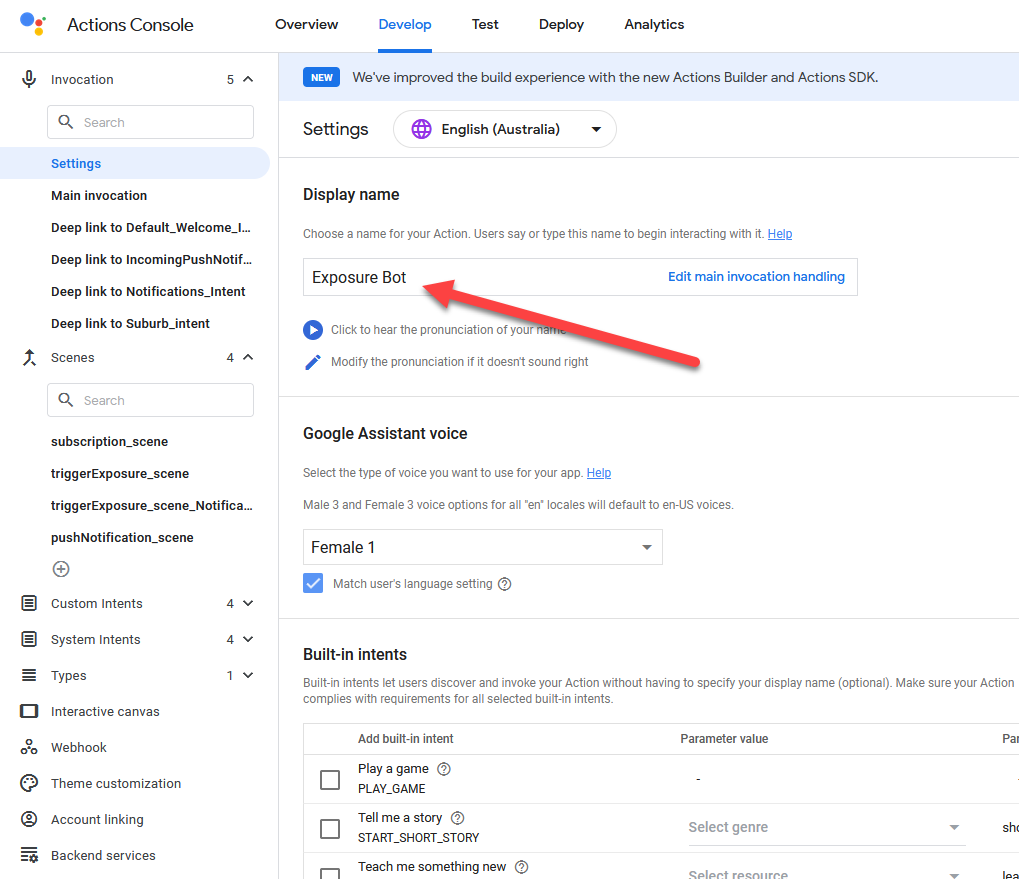Open the Female 1 voice dropdown

click(x=482, y=548)
